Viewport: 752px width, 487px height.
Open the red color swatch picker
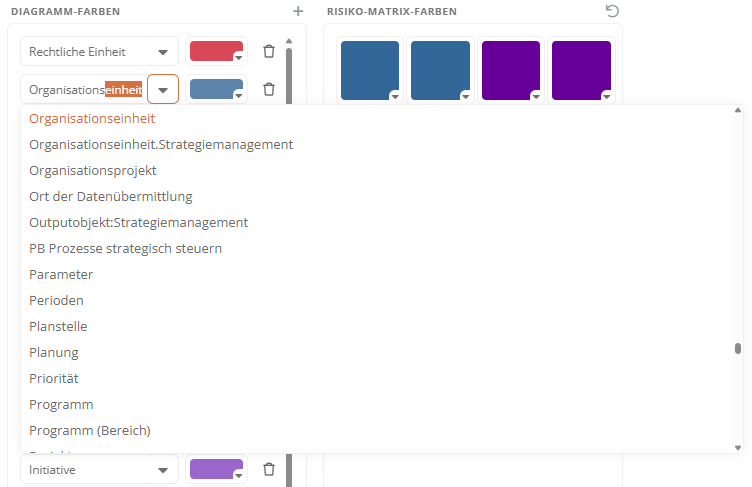216,52
